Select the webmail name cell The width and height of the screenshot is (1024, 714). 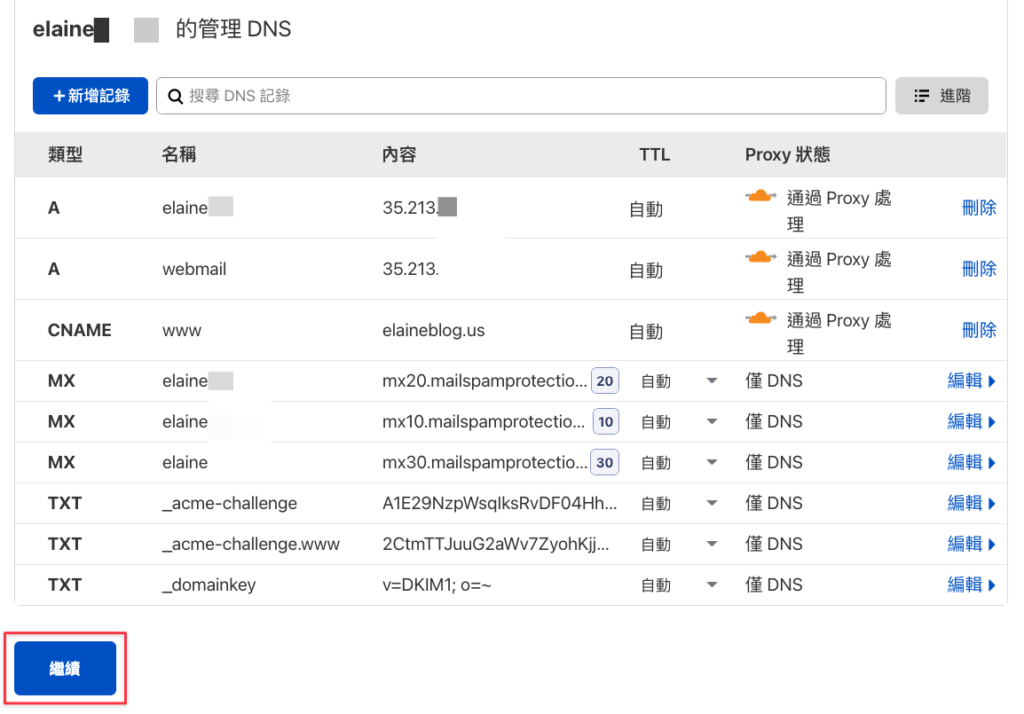coord(194,269)
